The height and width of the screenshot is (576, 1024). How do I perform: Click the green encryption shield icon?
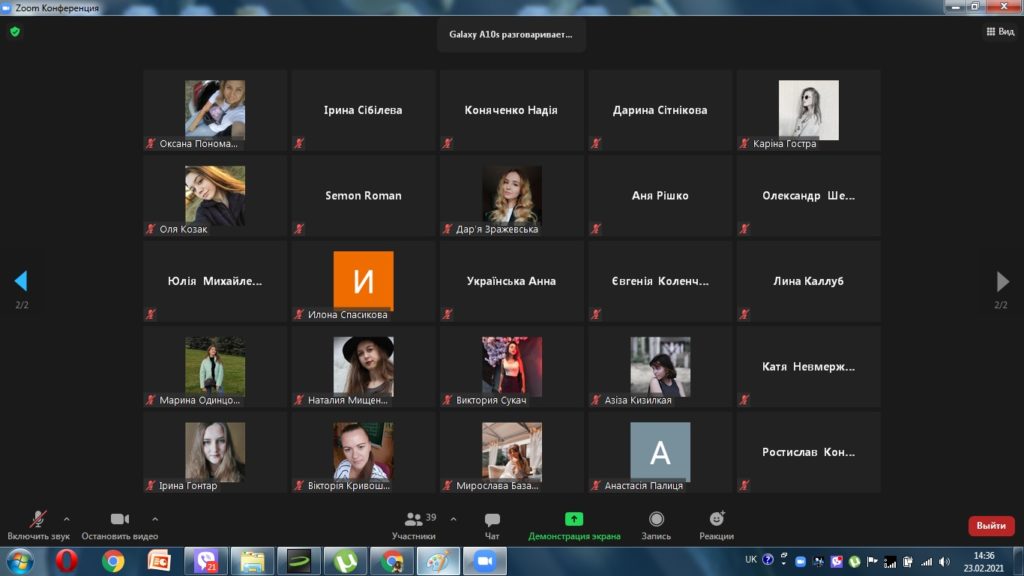pos(15,31)
